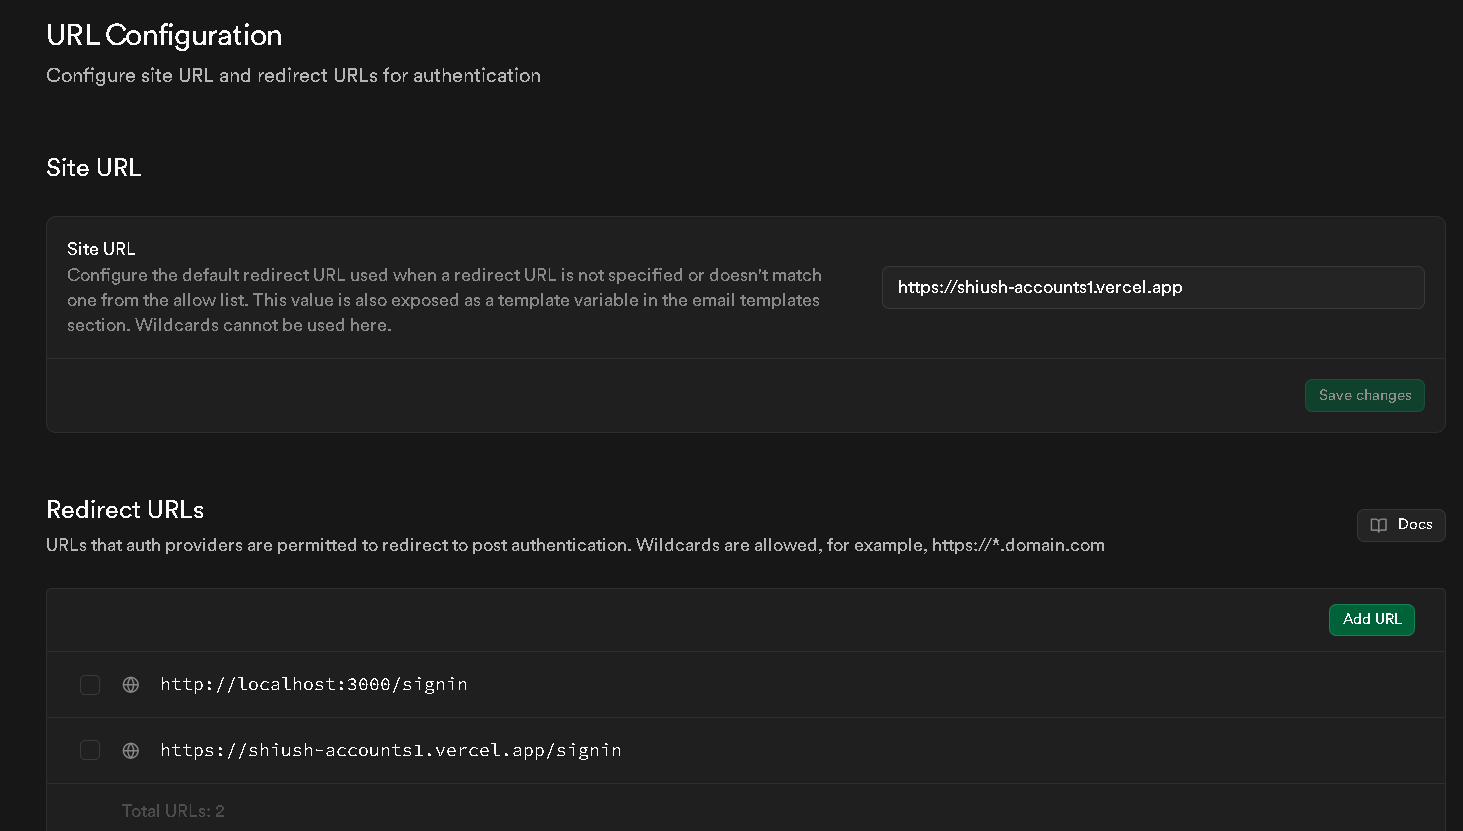The image size is (1463, 831).
Task: Click the default redirect URL description paragraph
Action: tap(444, 300)
